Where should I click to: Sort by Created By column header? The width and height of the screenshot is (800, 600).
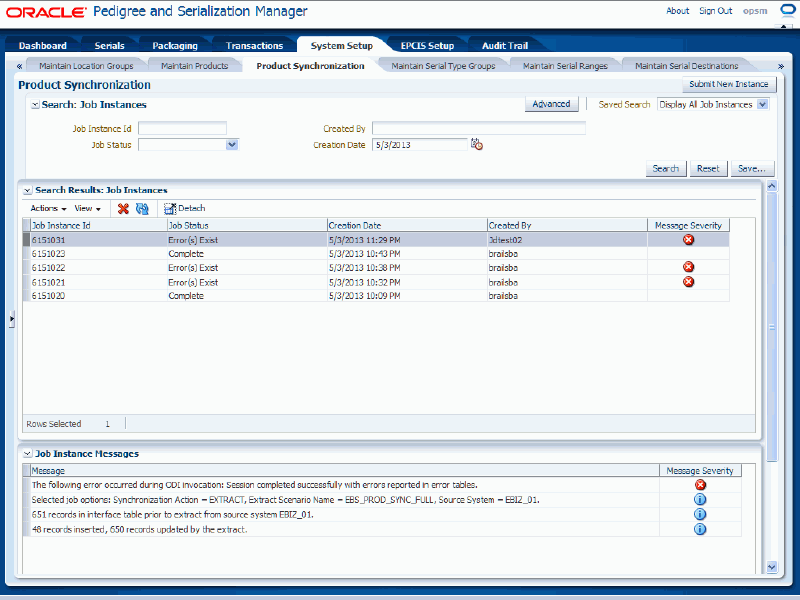pyautogui.click(x=567, y=226)
